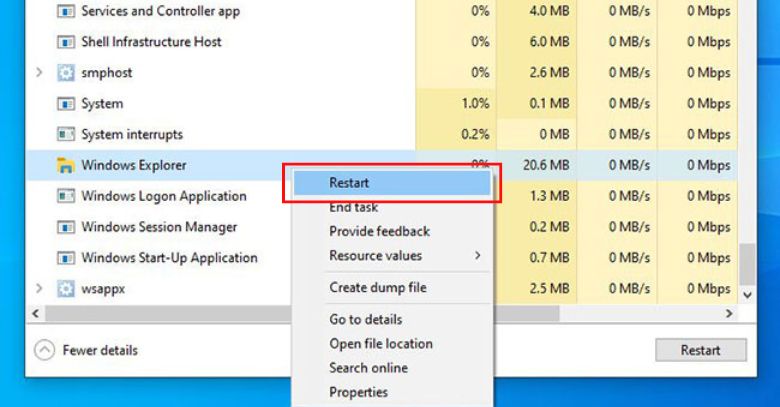Click the Windows Logon Application icon
Viewport: 780px width, 407px height.
66,196
